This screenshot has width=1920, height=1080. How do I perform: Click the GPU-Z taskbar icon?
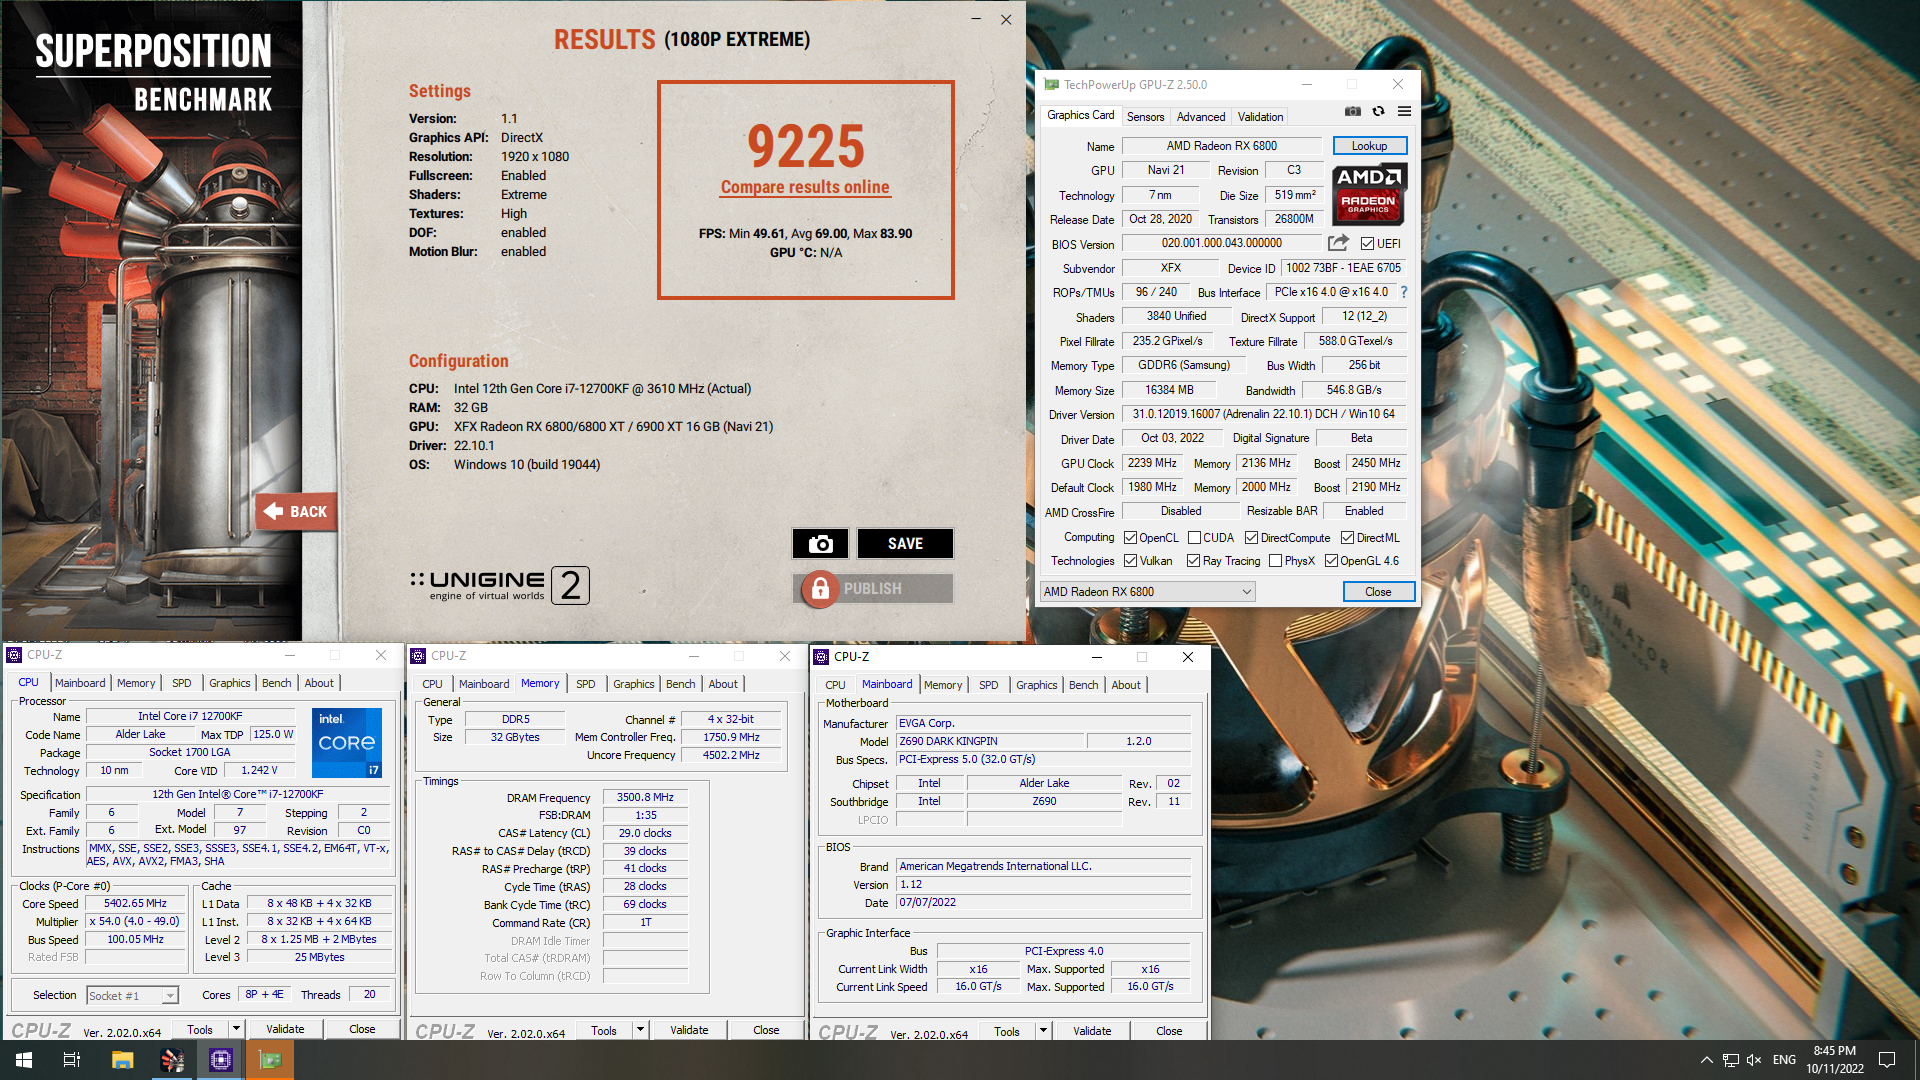point(270,1059)
